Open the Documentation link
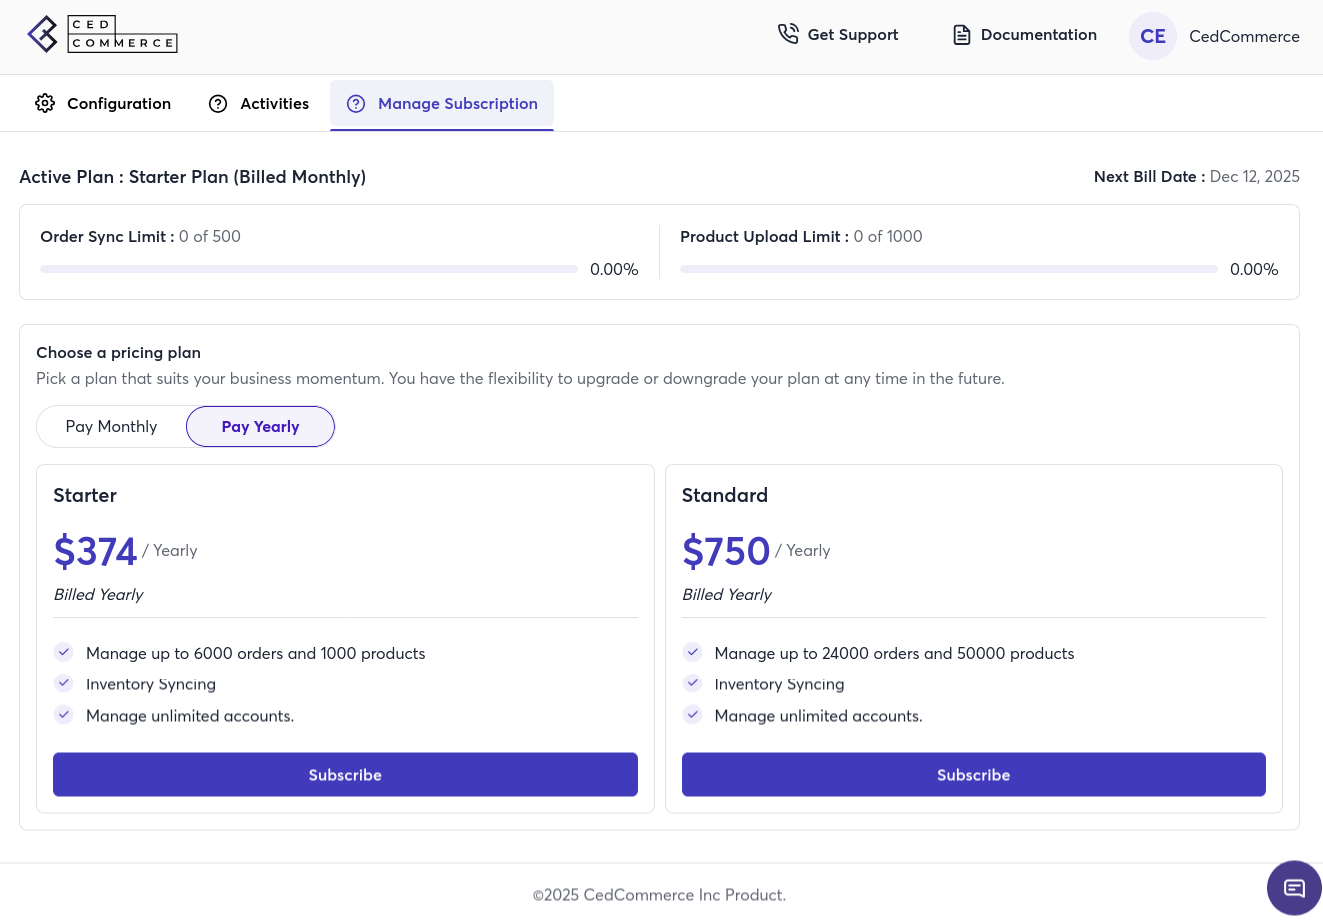 [x=1038, y=35]
